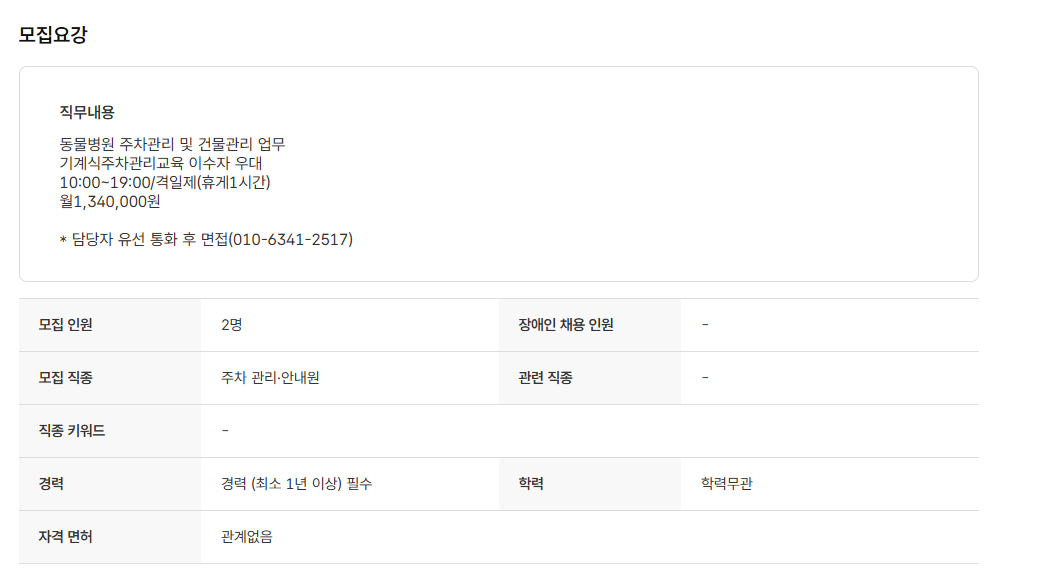
Task: Click the 주차 관리·안내원 job type value
Action: (x=270, y=378)
